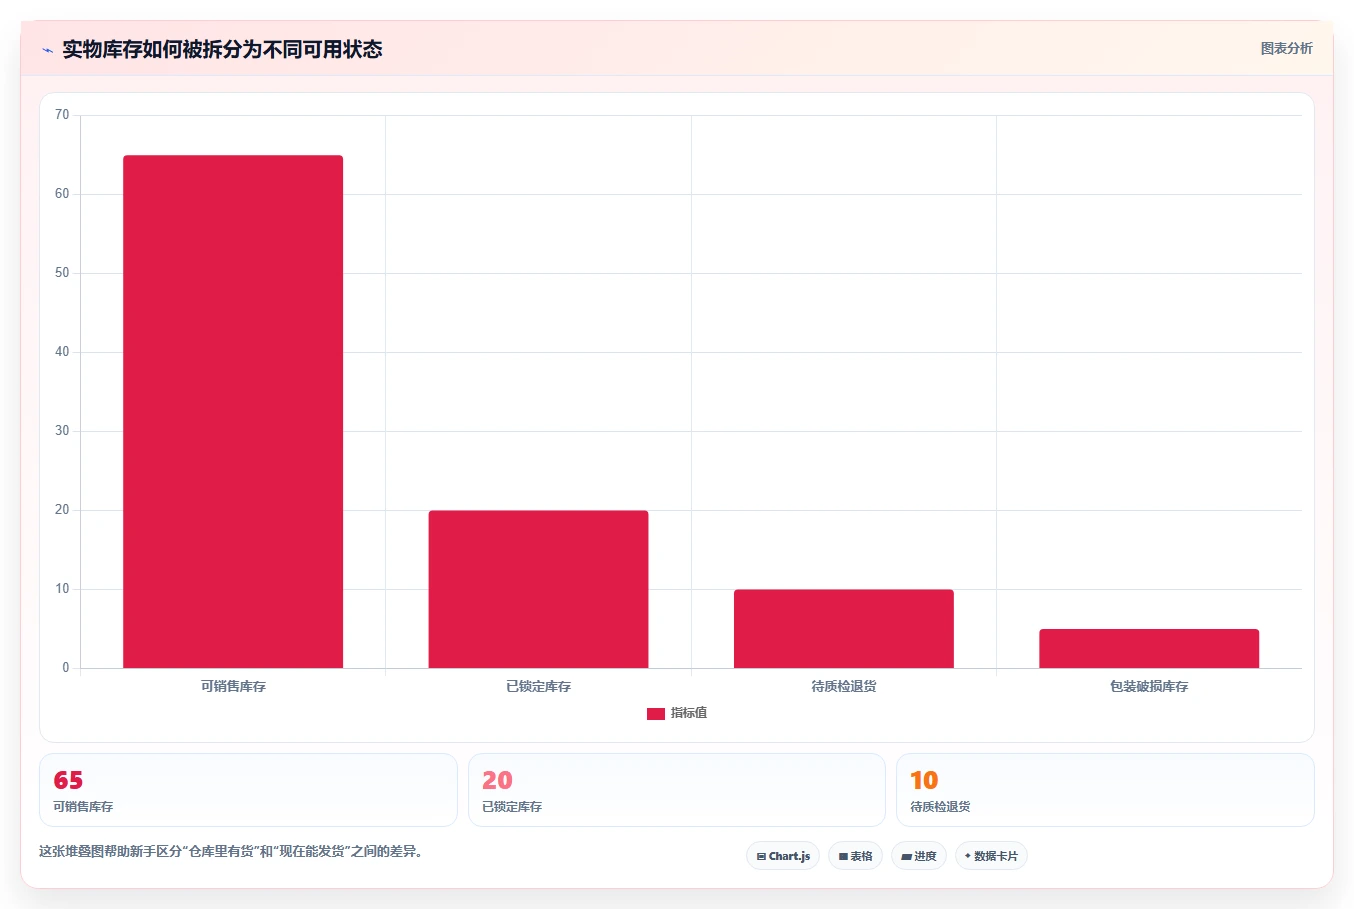
Task: Click the icon inside the 表格 chip
Action: coord(843,857)
